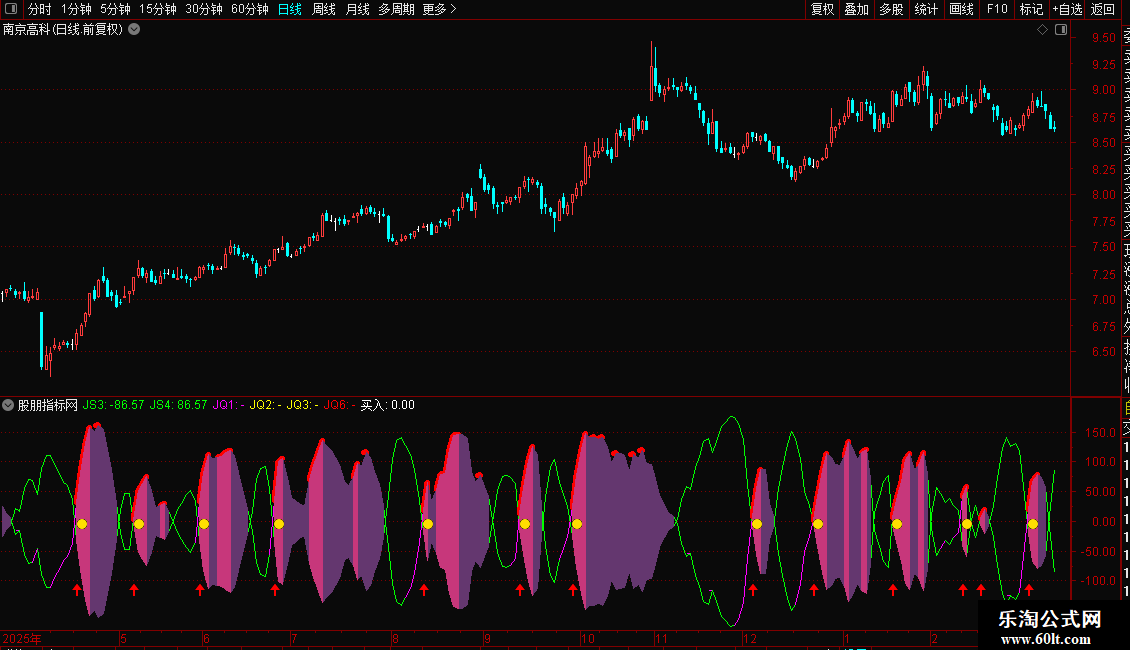Click the JQ6 indicator label
Image resolution: width=1130 pixels, height=650 pixels.
point(339,405)
